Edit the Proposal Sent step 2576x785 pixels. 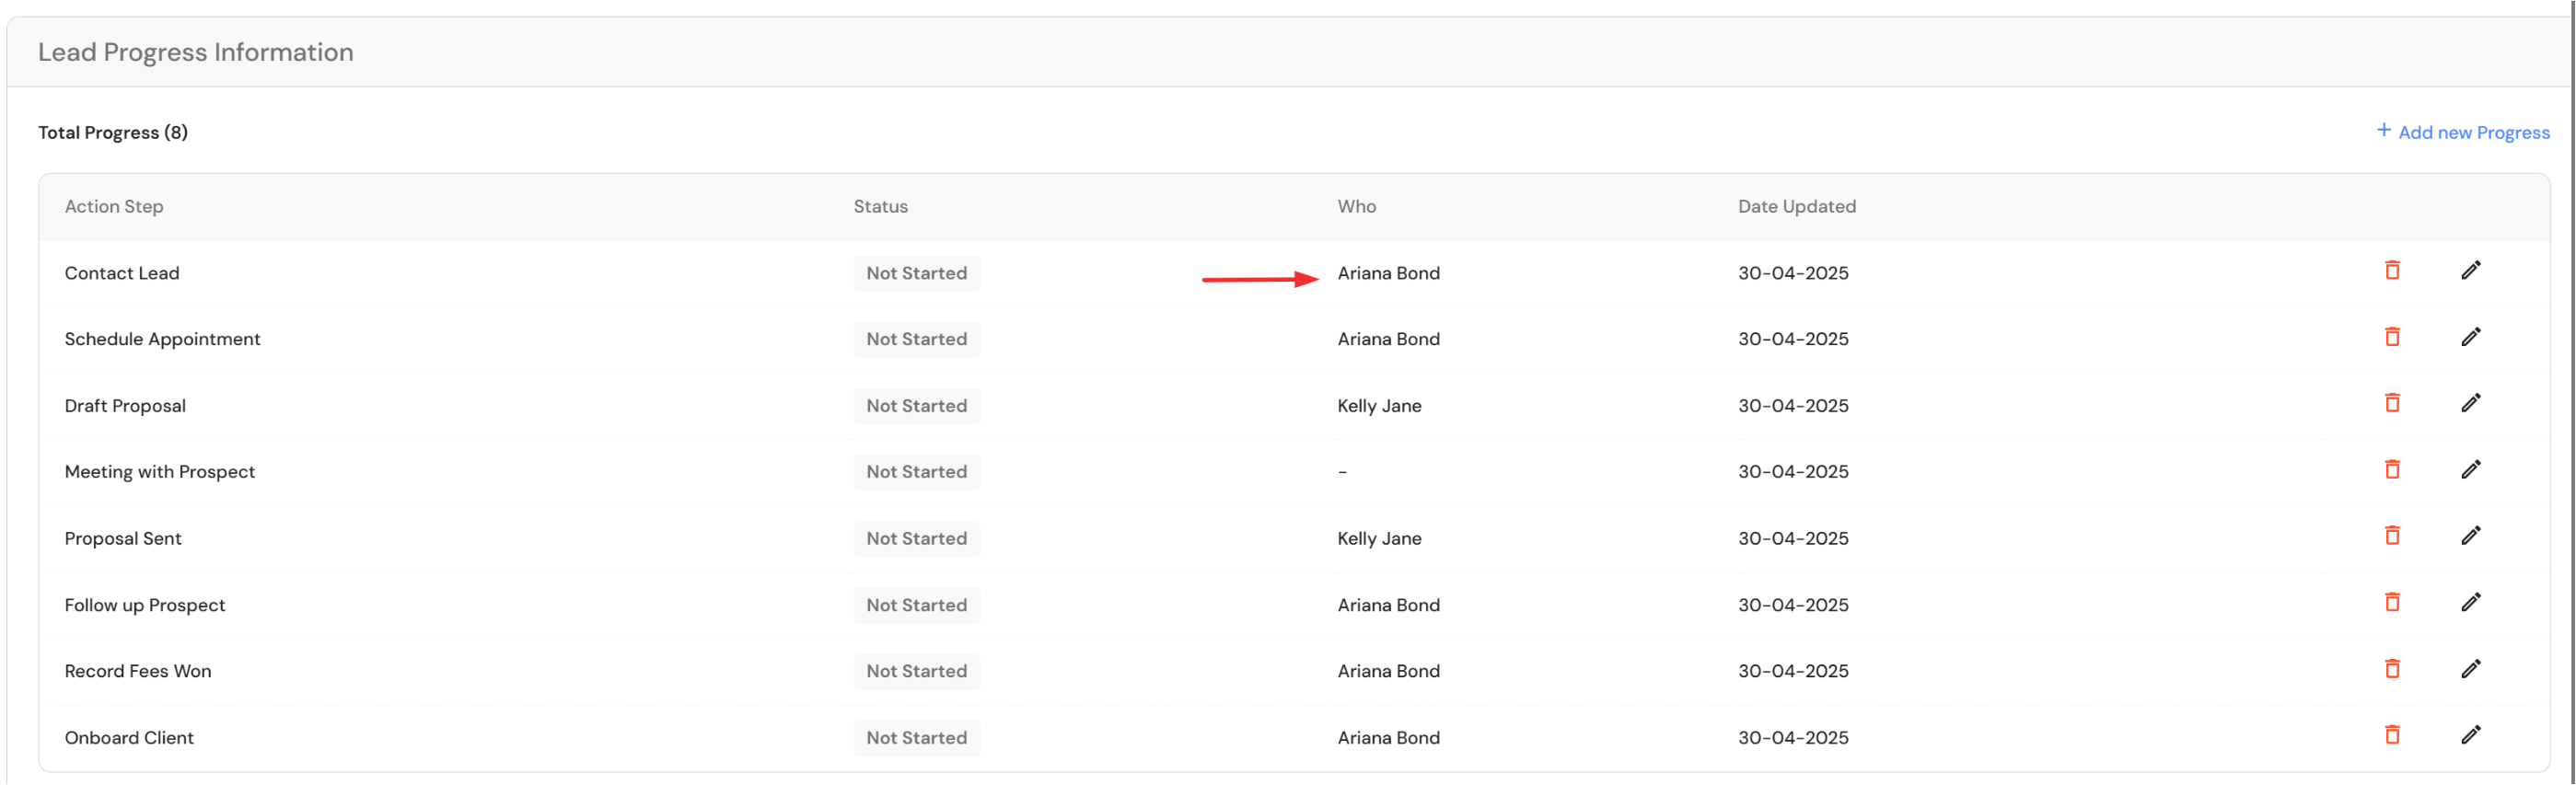tap(2470, 536)
